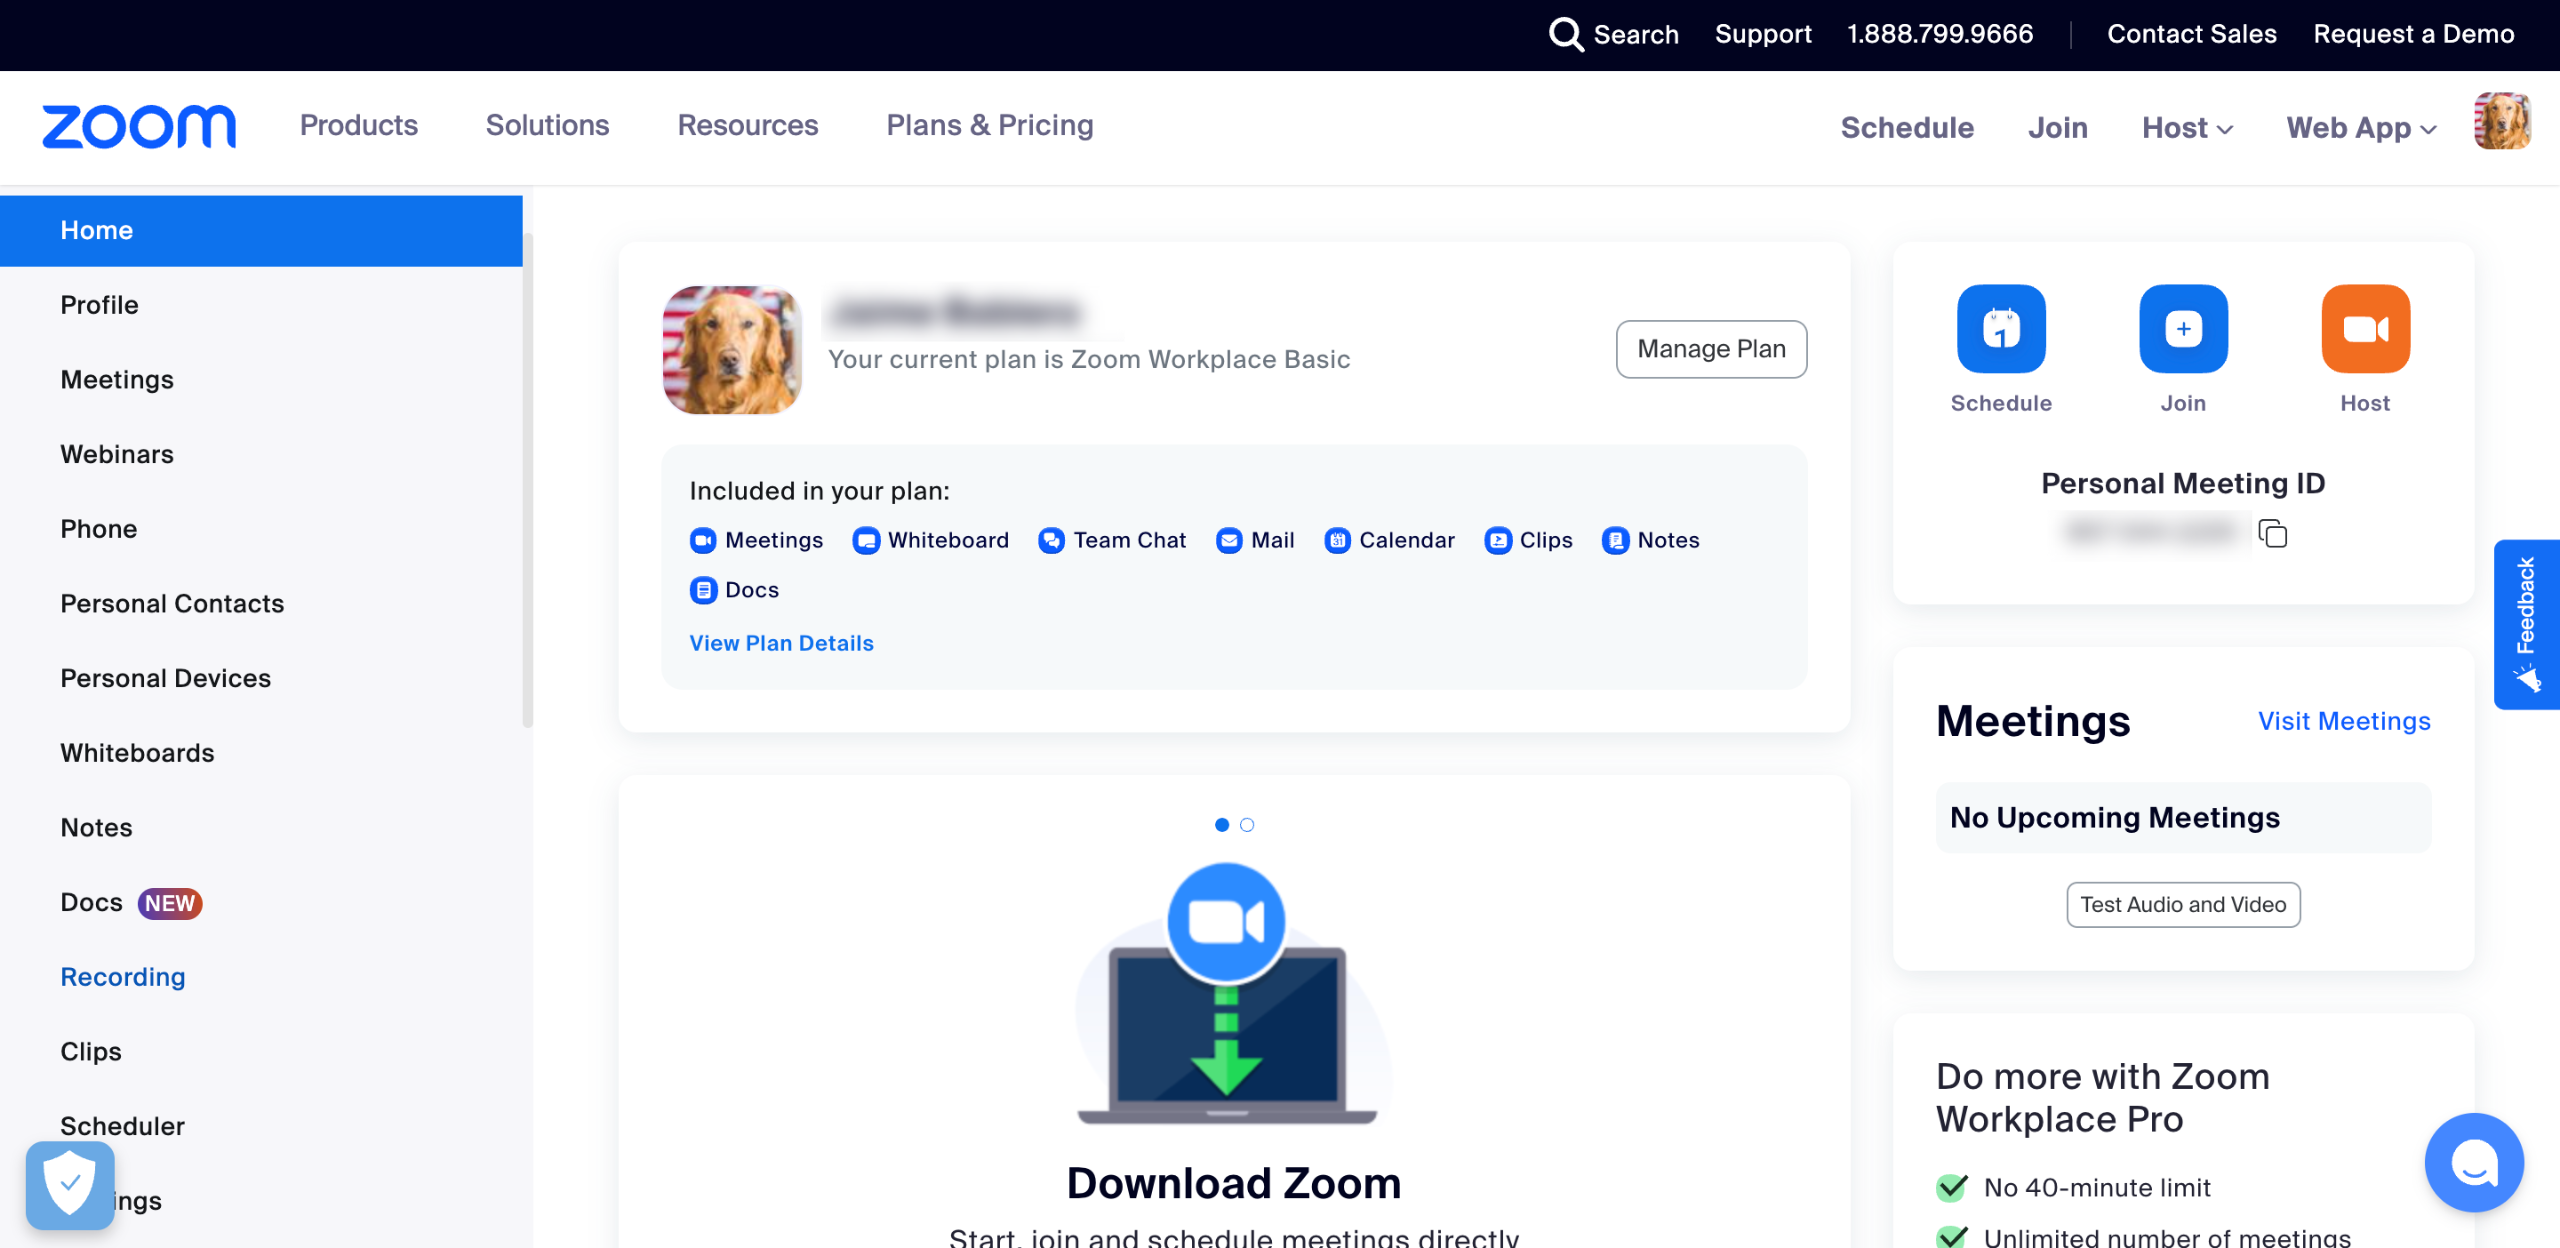This screenshot has height=1248, width=2560.
Task: Open the profile avatar in header
Action: (2502, 122)
